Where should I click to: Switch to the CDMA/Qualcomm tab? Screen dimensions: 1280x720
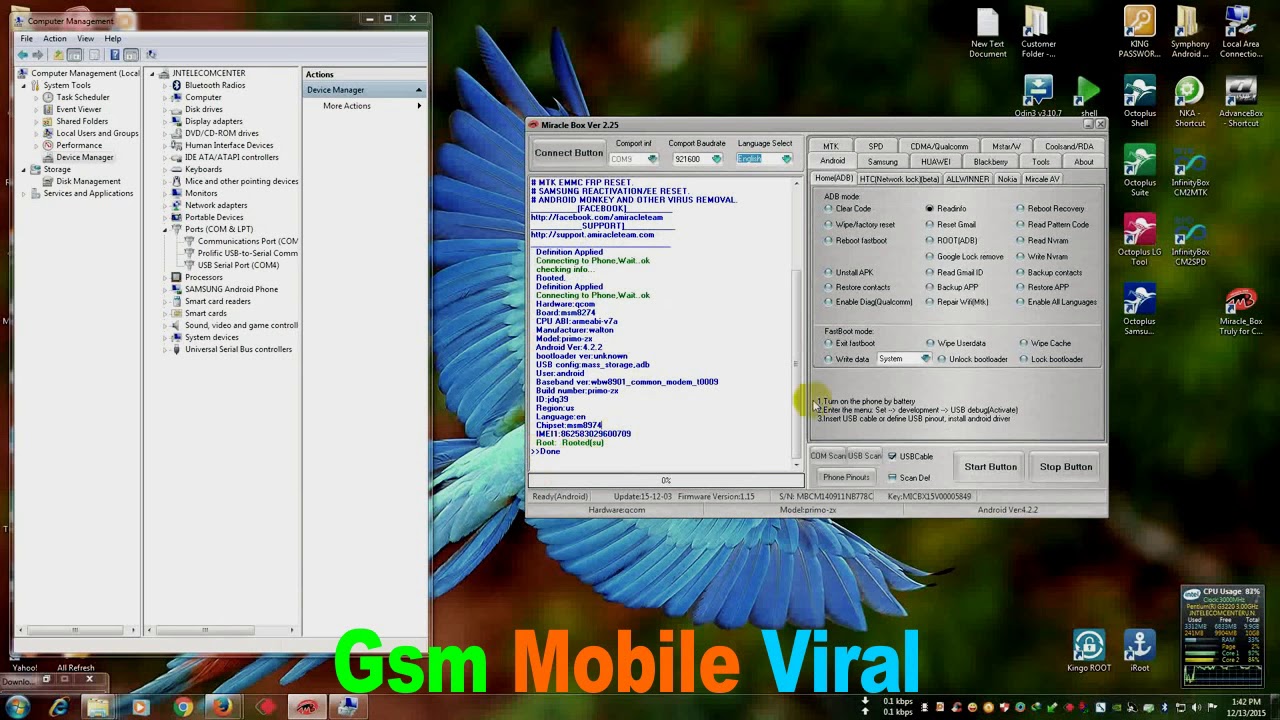pos(939,147)
